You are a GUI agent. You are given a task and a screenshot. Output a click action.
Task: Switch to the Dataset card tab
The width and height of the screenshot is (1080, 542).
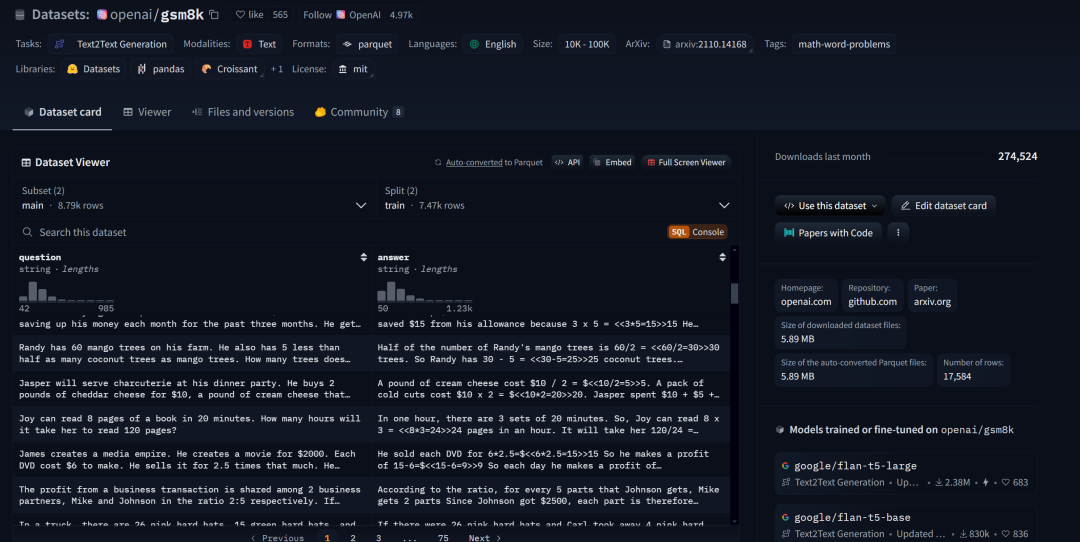[63, 112]
